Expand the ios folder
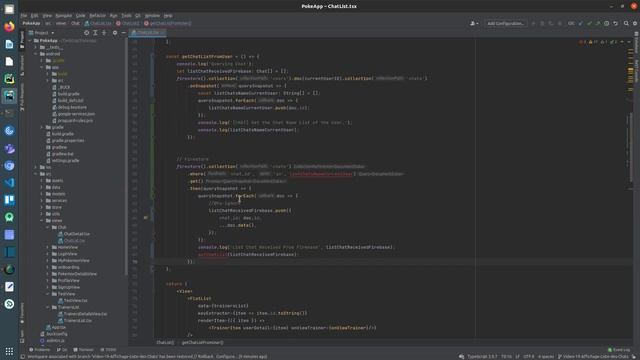This screenshot has width=640, height=360. (x=36, y=167)
